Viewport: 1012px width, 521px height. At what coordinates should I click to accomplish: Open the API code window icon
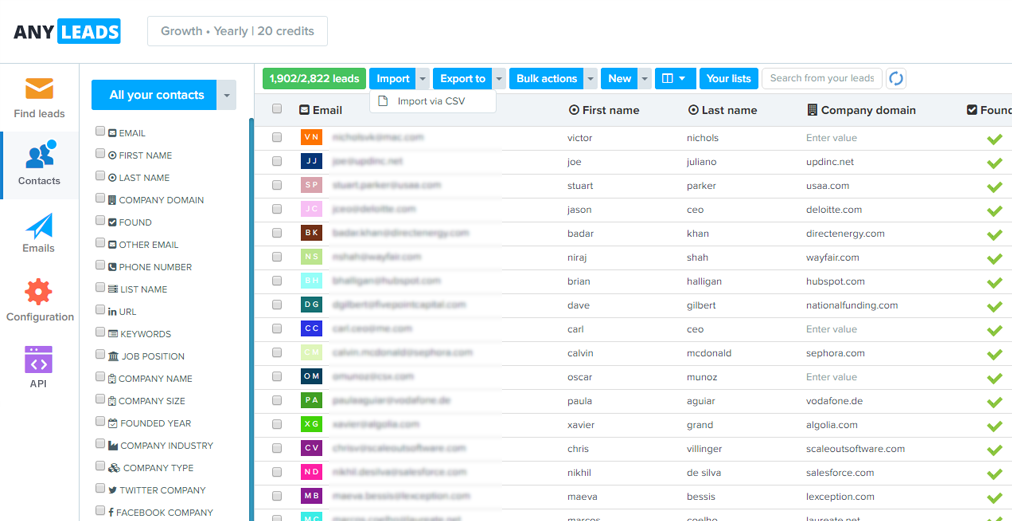click(39, 360)
